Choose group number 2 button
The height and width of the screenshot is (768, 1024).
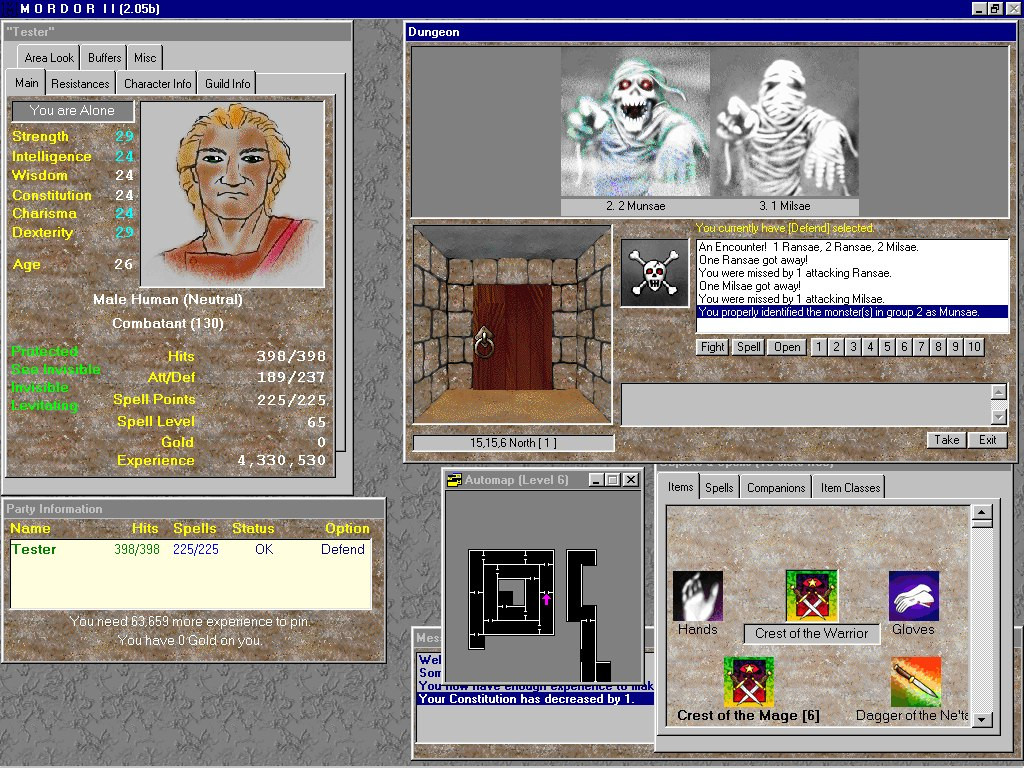point(836,347)
